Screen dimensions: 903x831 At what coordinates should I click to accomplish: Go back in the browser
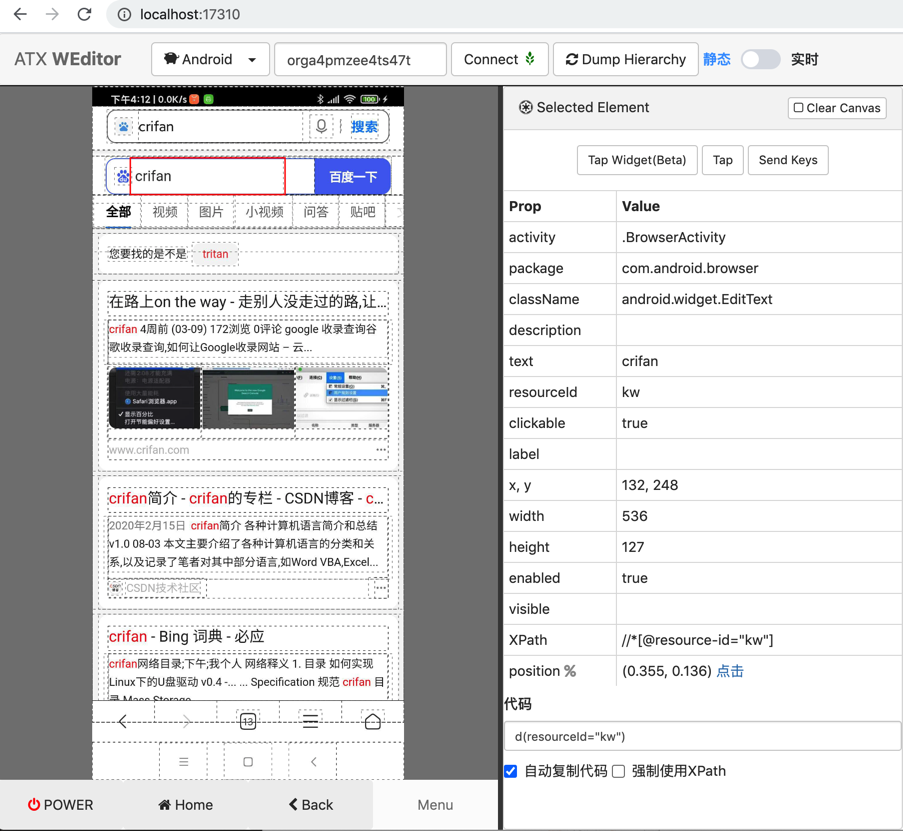pyautogui.click(x=20, y=14)
